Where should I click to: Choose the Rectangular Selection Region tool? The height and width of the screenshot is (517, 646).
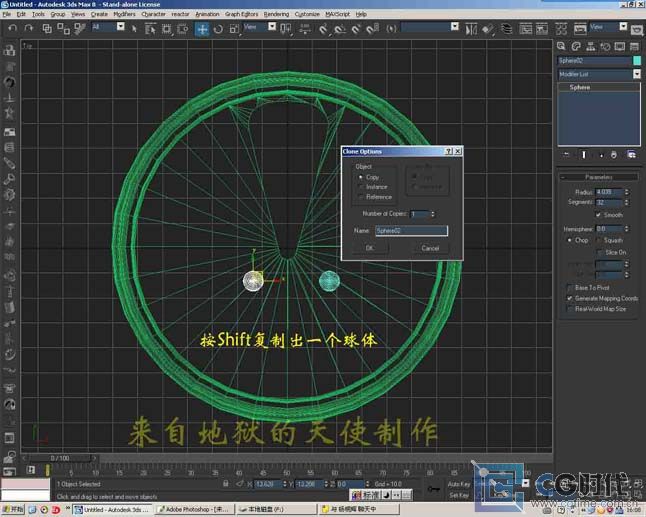pyautogui.click(x=167, y=29)
